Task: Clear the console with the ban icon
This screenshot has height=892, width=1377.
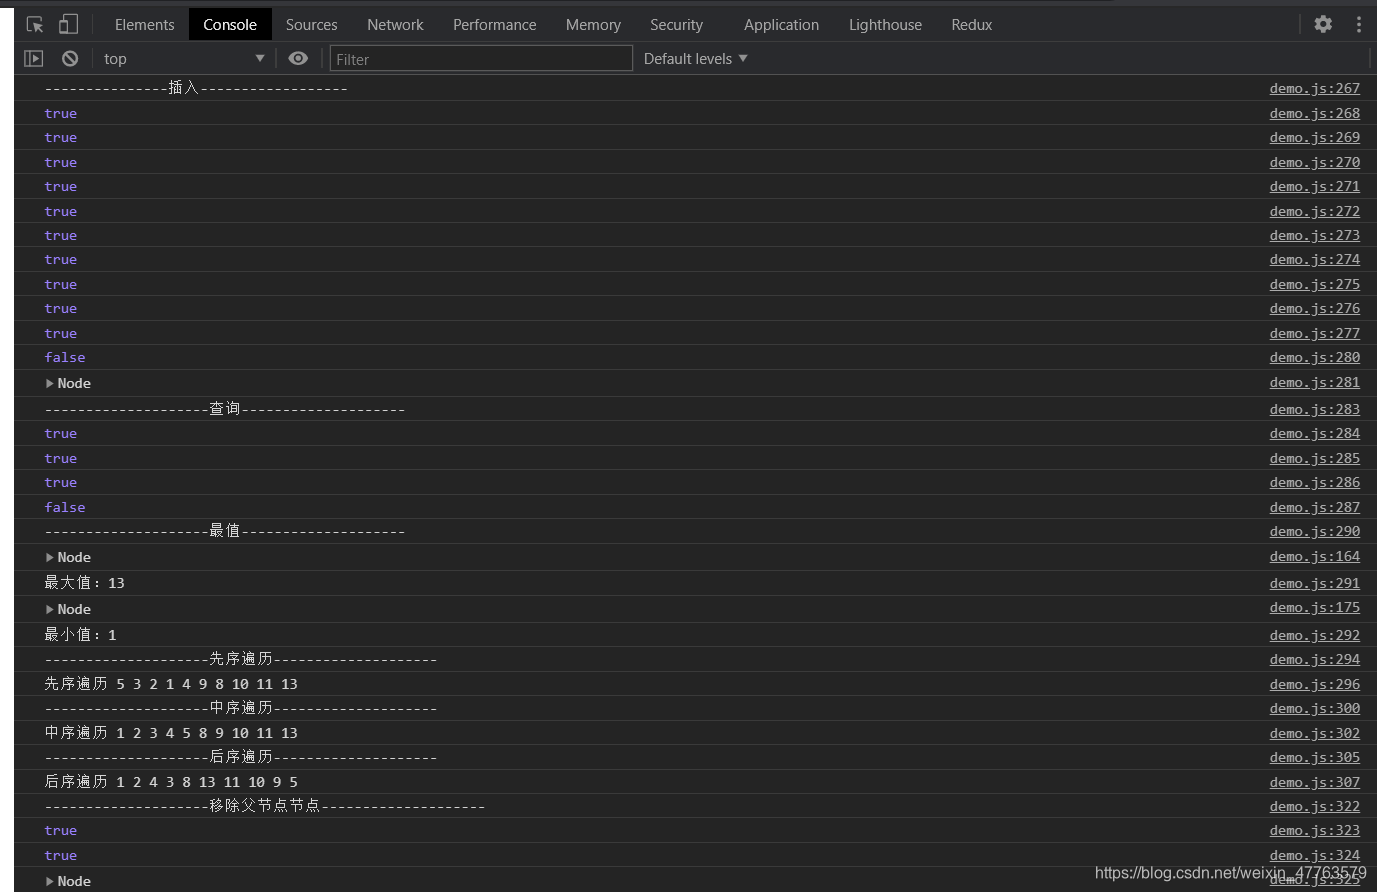Action: pos(70,59)
